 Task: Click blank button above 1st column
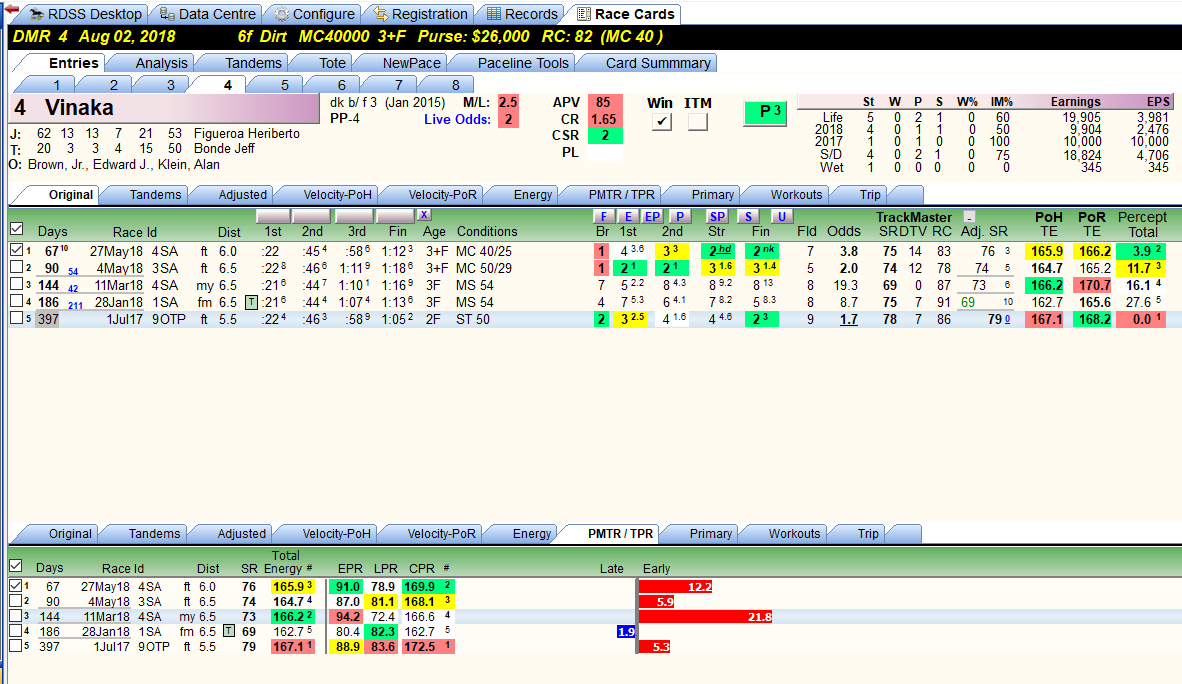[274, 216]
